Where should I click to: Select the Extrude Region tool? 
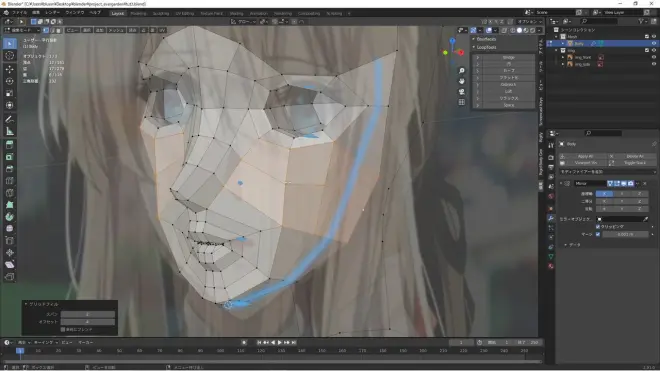click(x=10, y=145)
